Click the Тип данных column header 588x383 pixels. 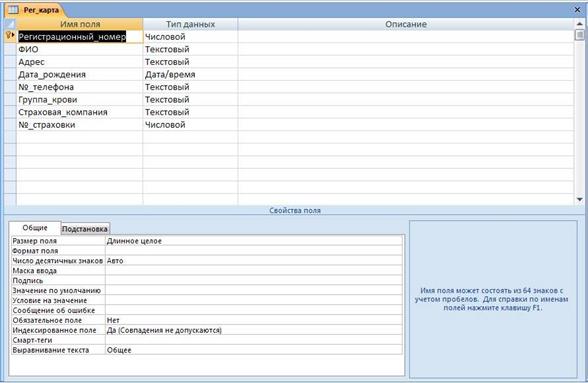(190, 24)
